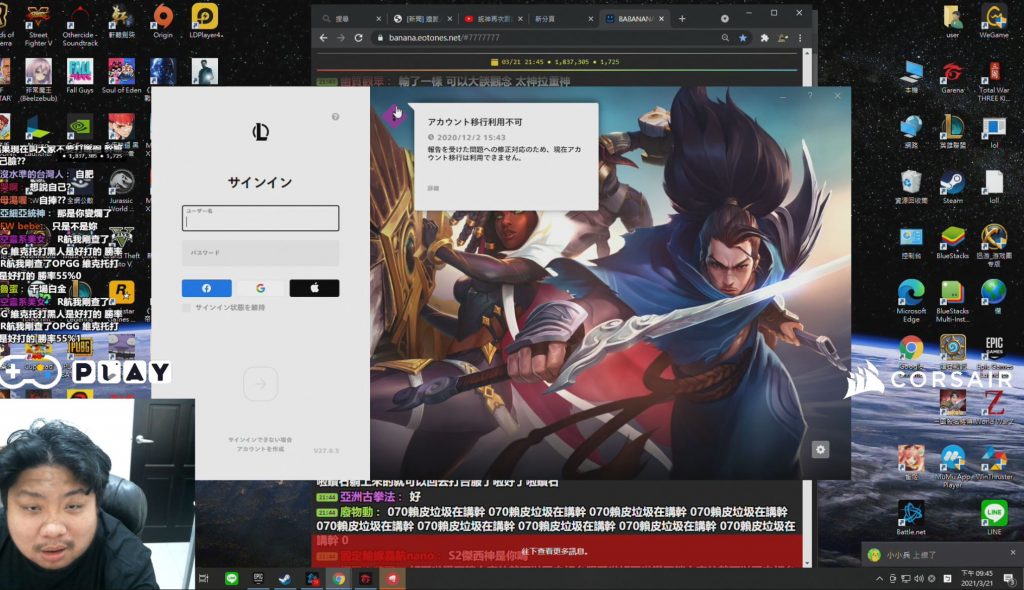
Task: Switch to the YouTube browser tab
Action: 493,19
